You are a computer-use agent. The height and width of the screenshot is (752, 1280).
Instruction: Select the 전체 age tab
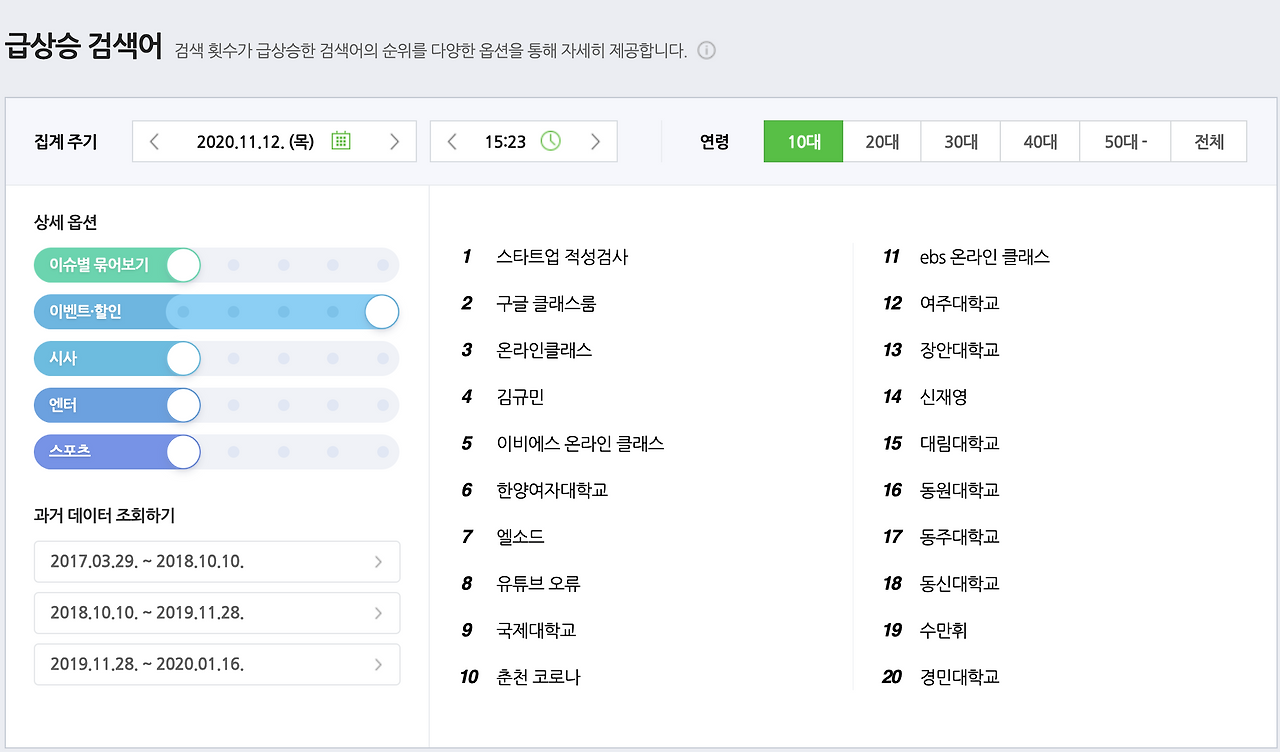tap(1209, 141)
